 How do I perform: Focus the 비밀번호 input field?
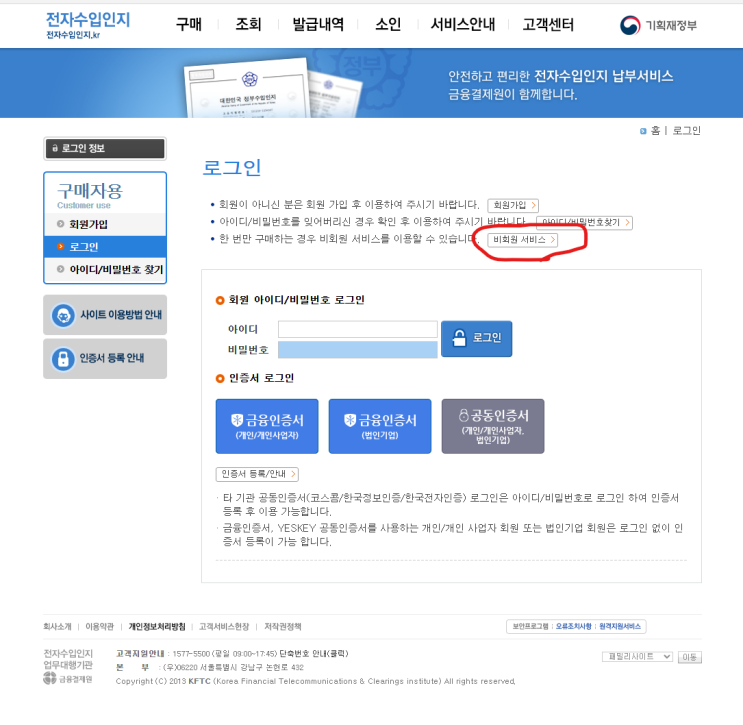pyautogui.click(x=358, y=350)
